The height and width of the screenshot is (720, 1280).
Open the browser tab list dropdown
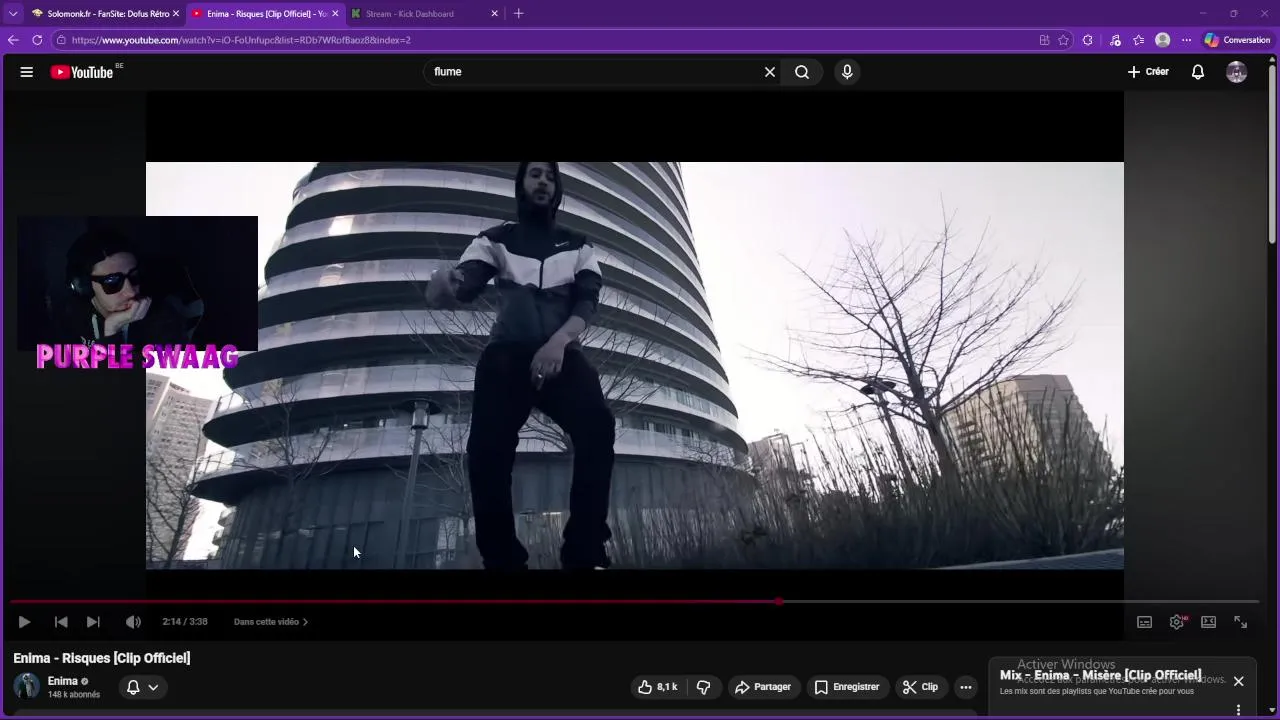(x=13, y=14)
